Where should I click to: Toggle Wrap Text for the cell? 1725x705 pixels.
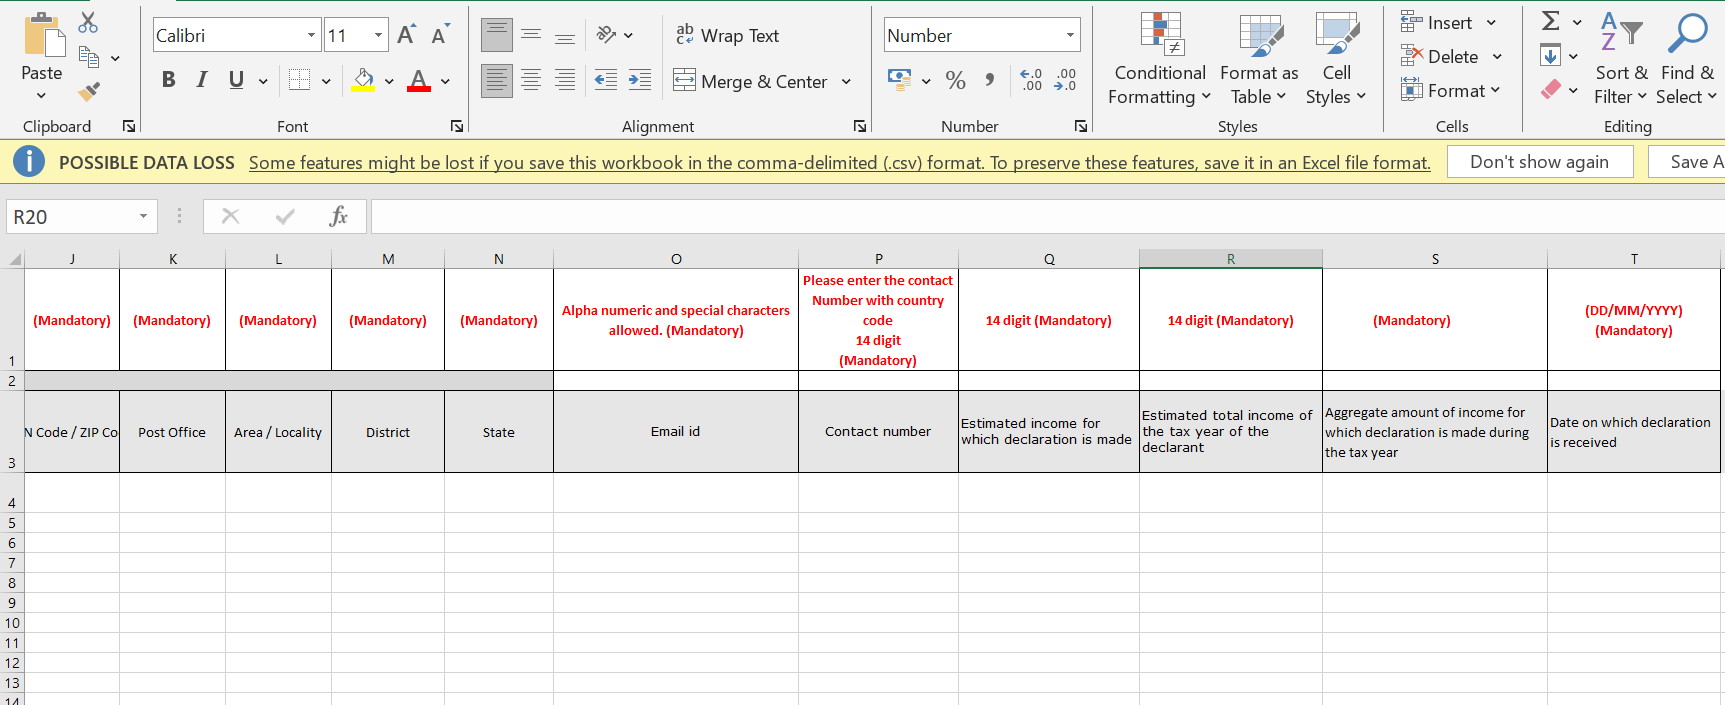pyautogui.click(x=727, y=35)
